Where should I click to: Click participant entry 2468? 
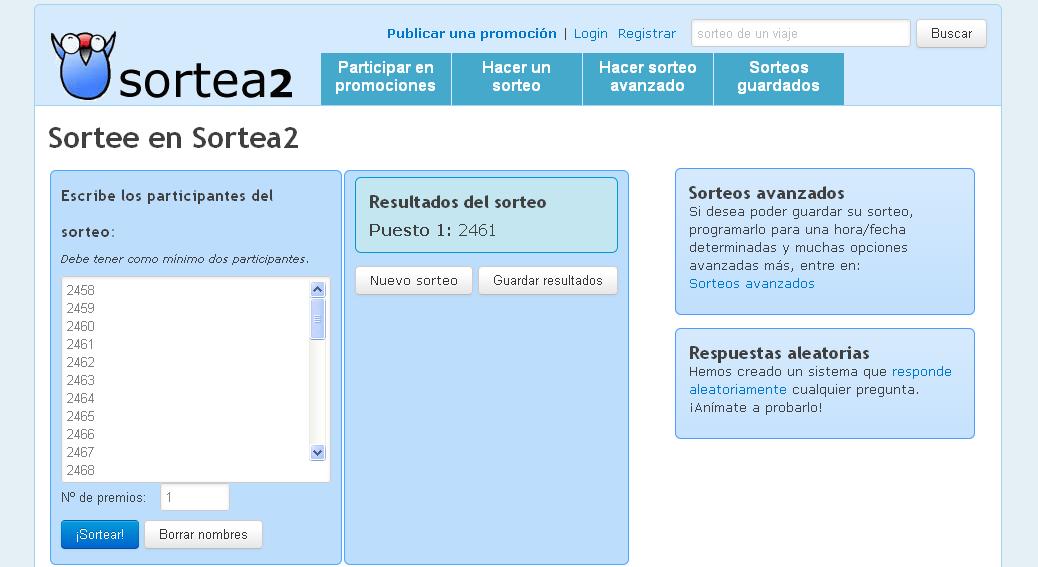81,470
